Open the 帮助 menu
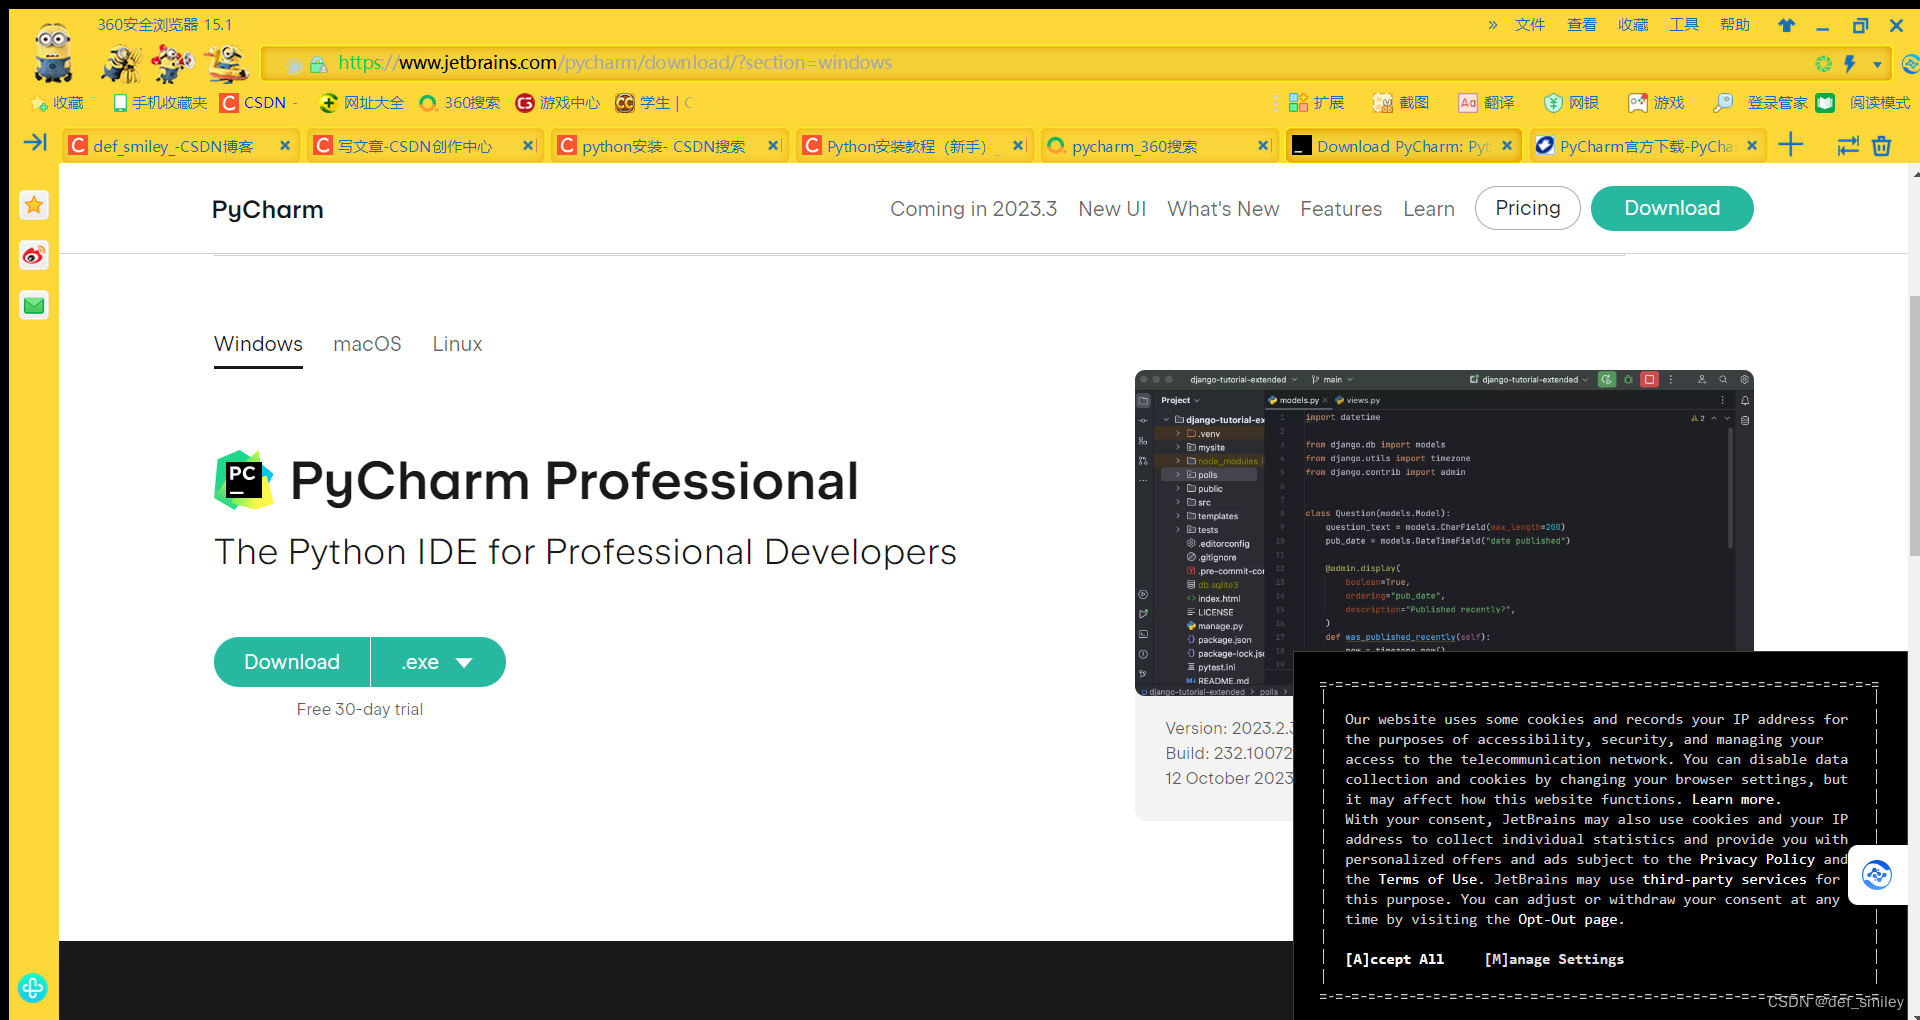This screenshot has height=1020, width=1920. point(1735,25)
